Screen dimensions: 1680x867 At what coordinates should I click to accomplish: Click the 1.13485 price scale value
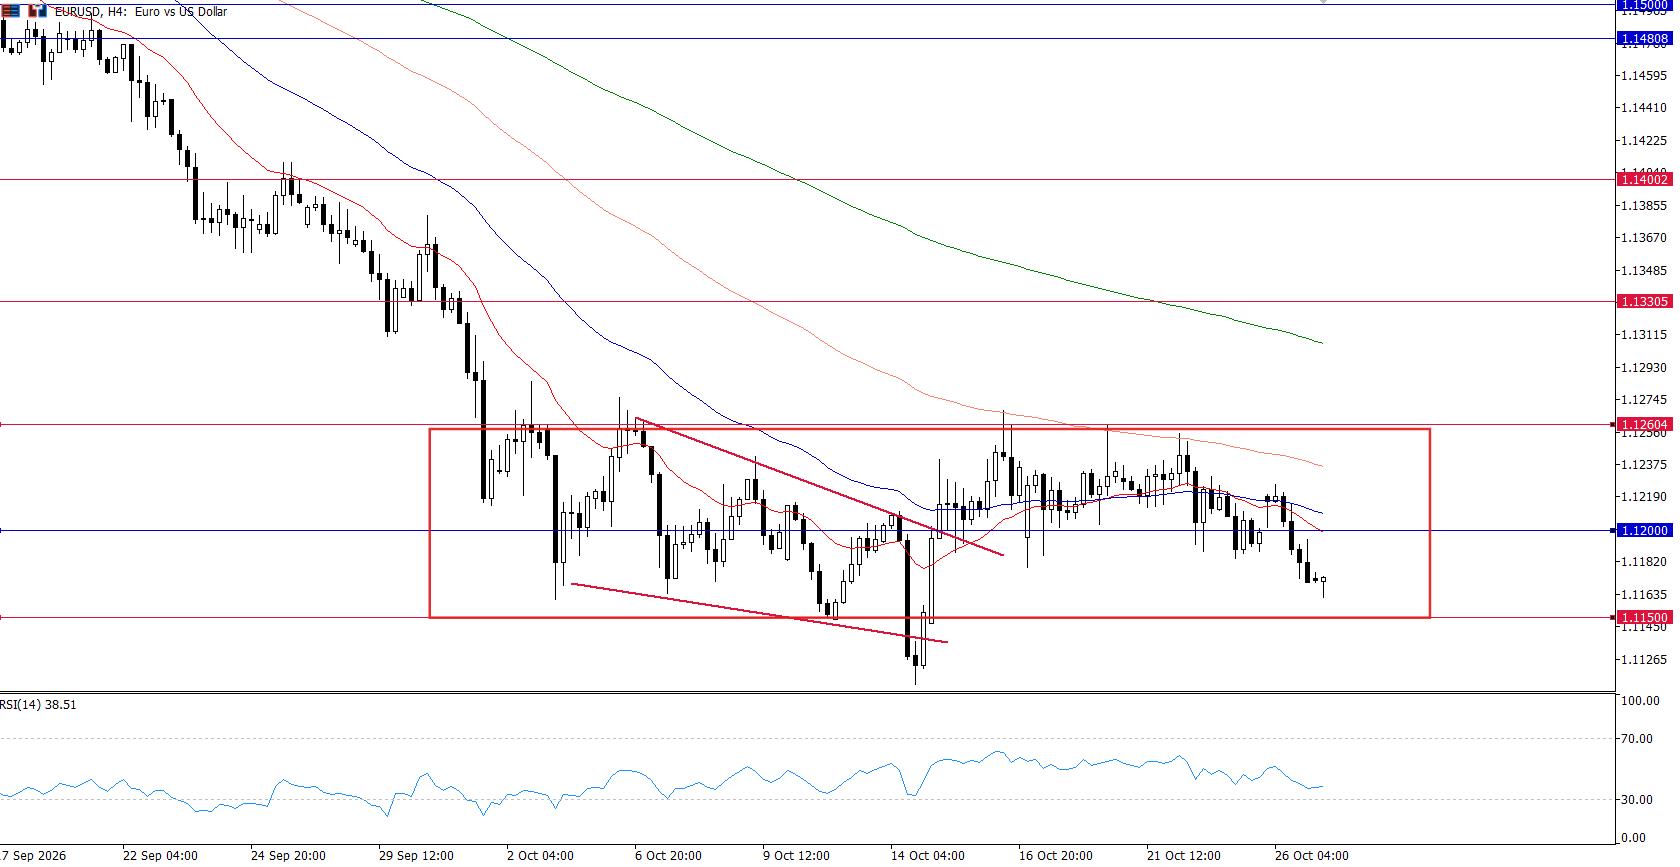pyautogui.click(x=1644, y=271)
